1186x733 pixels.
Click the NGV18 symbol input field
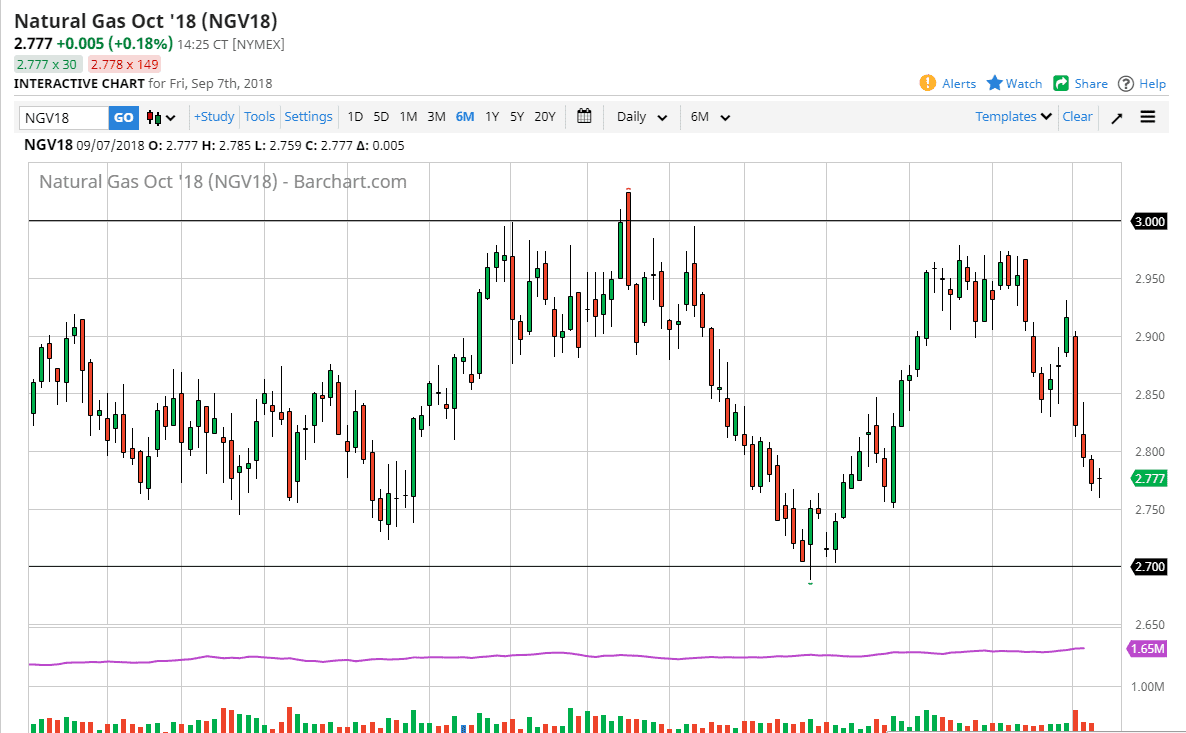tap(64, 117)
